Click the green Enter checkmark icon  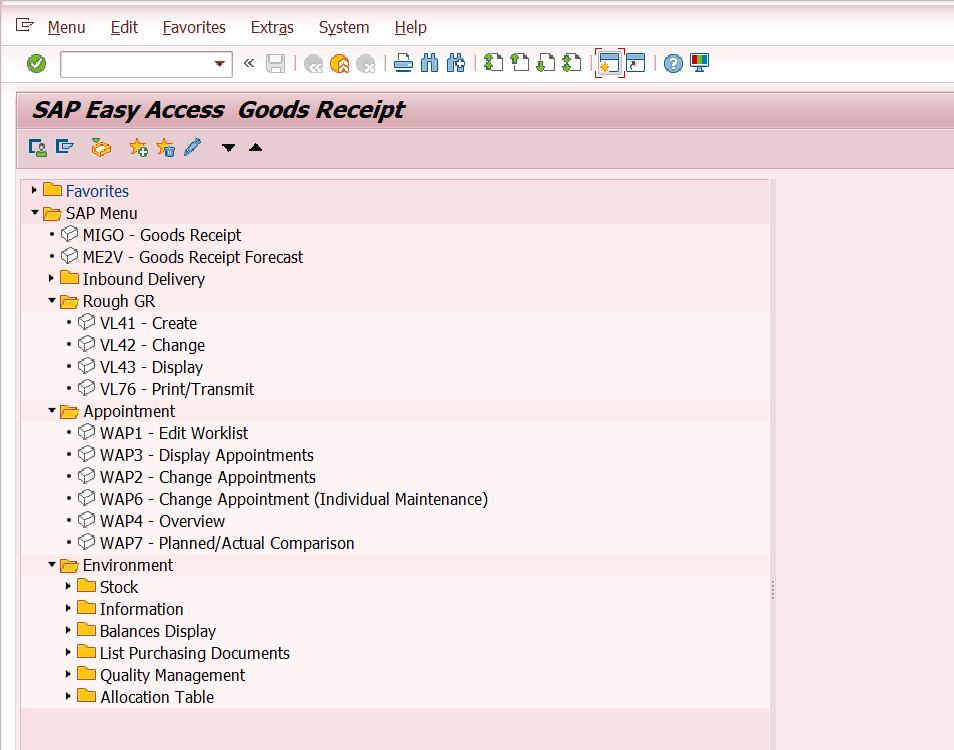[x=37, y=64]
